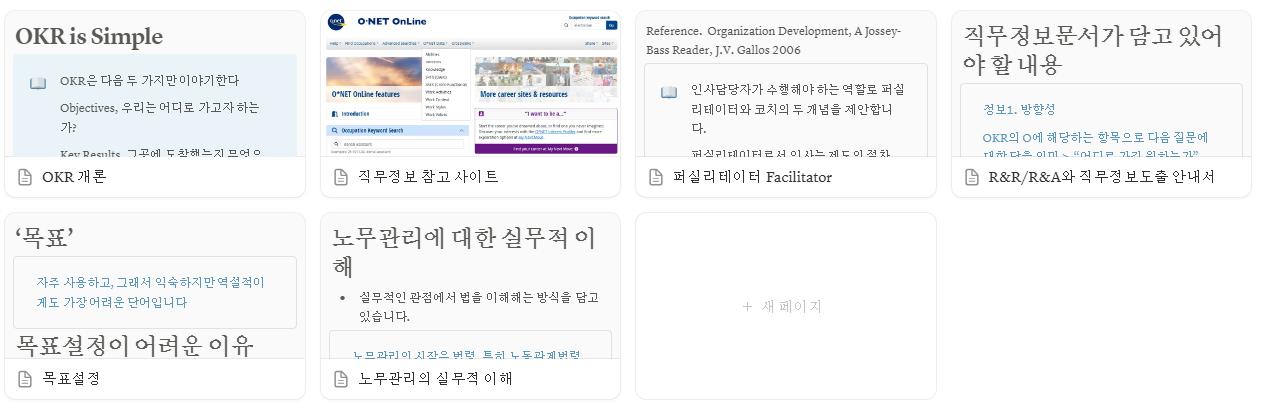Click page icon beside 직무정보 참고 사이트

click(341, 177)
